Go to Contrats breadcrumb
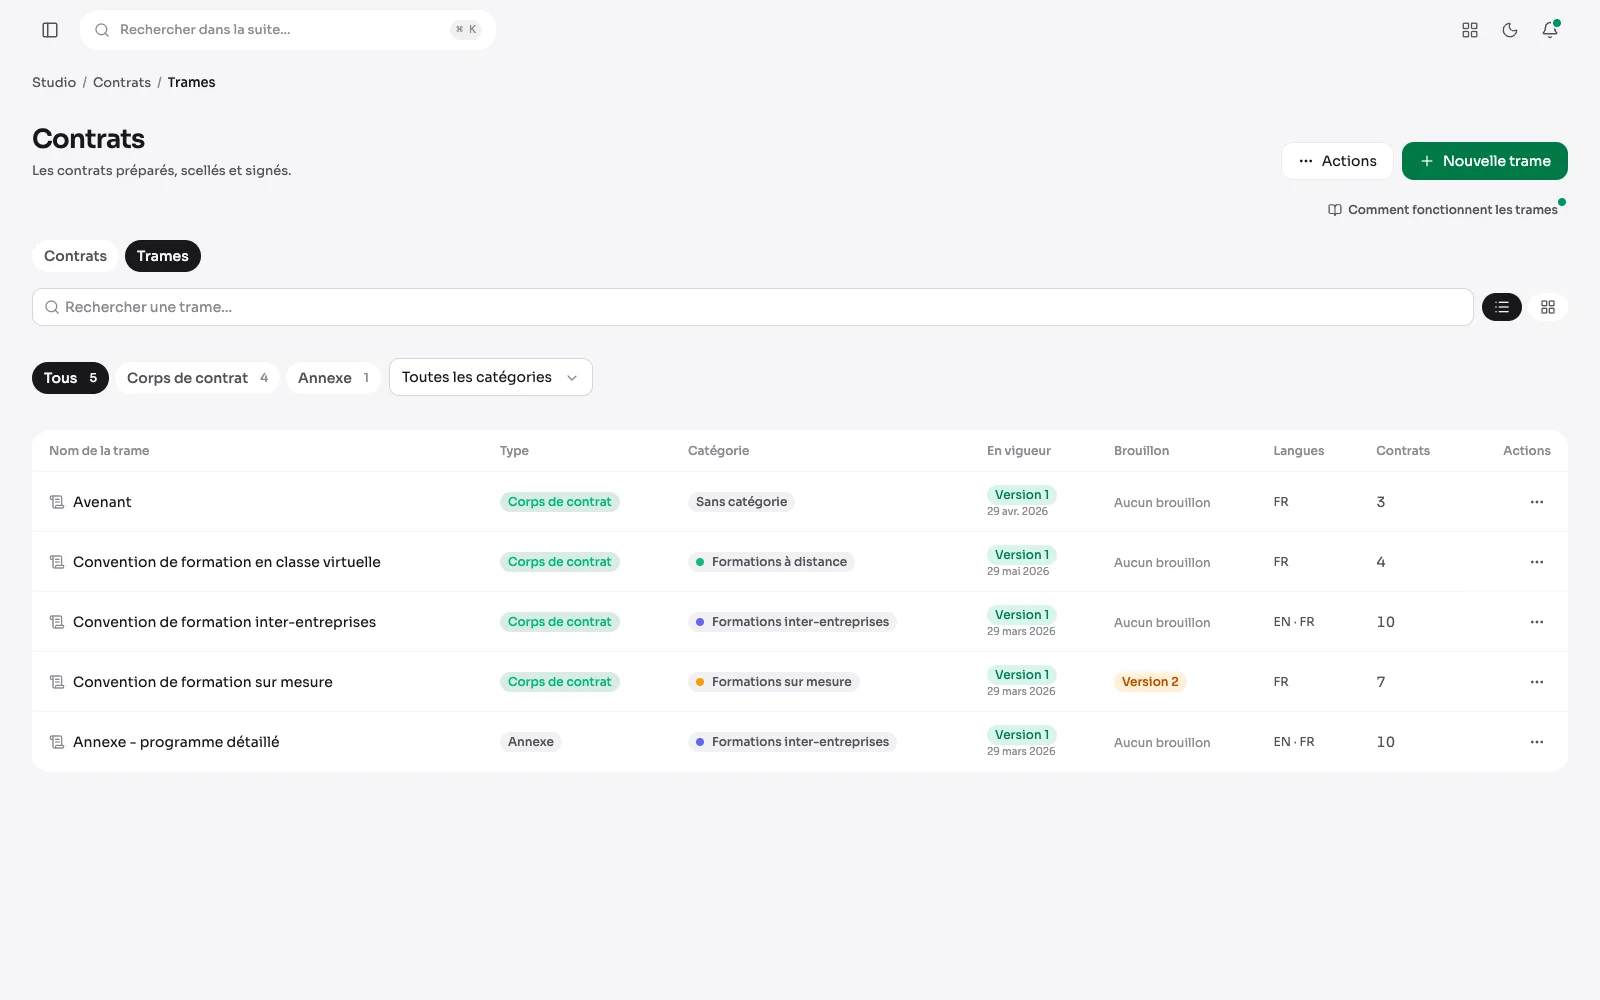This screenshot has width=1600, height=1000. pos(122,82)
